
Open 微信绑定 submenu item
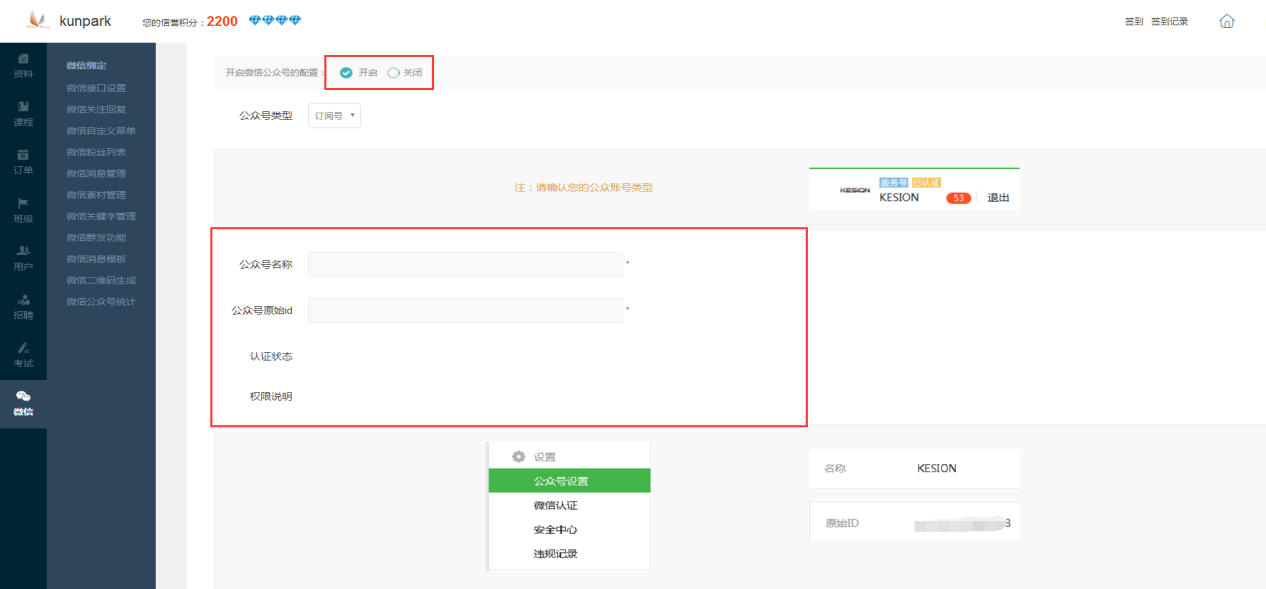point(86,66)
